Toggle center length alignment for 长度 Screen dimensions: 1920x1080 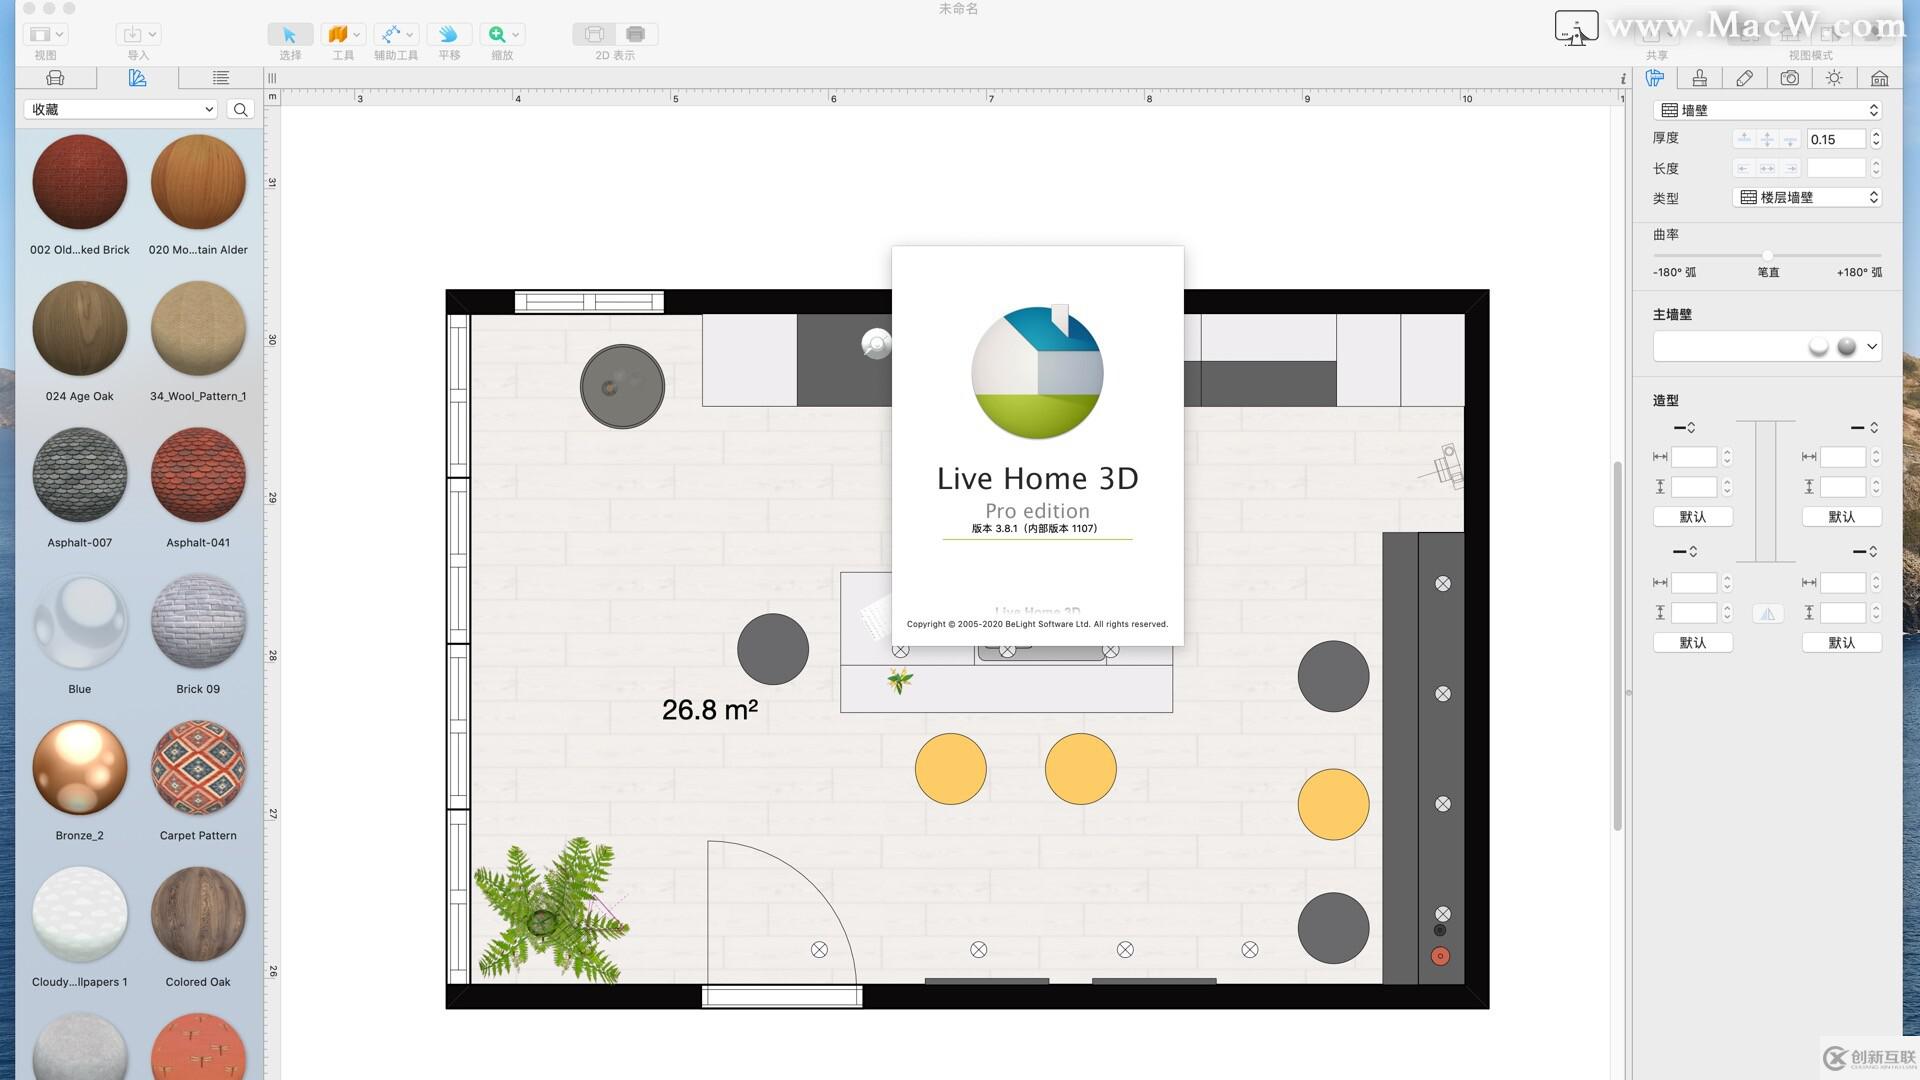(x=1766, y=167)
